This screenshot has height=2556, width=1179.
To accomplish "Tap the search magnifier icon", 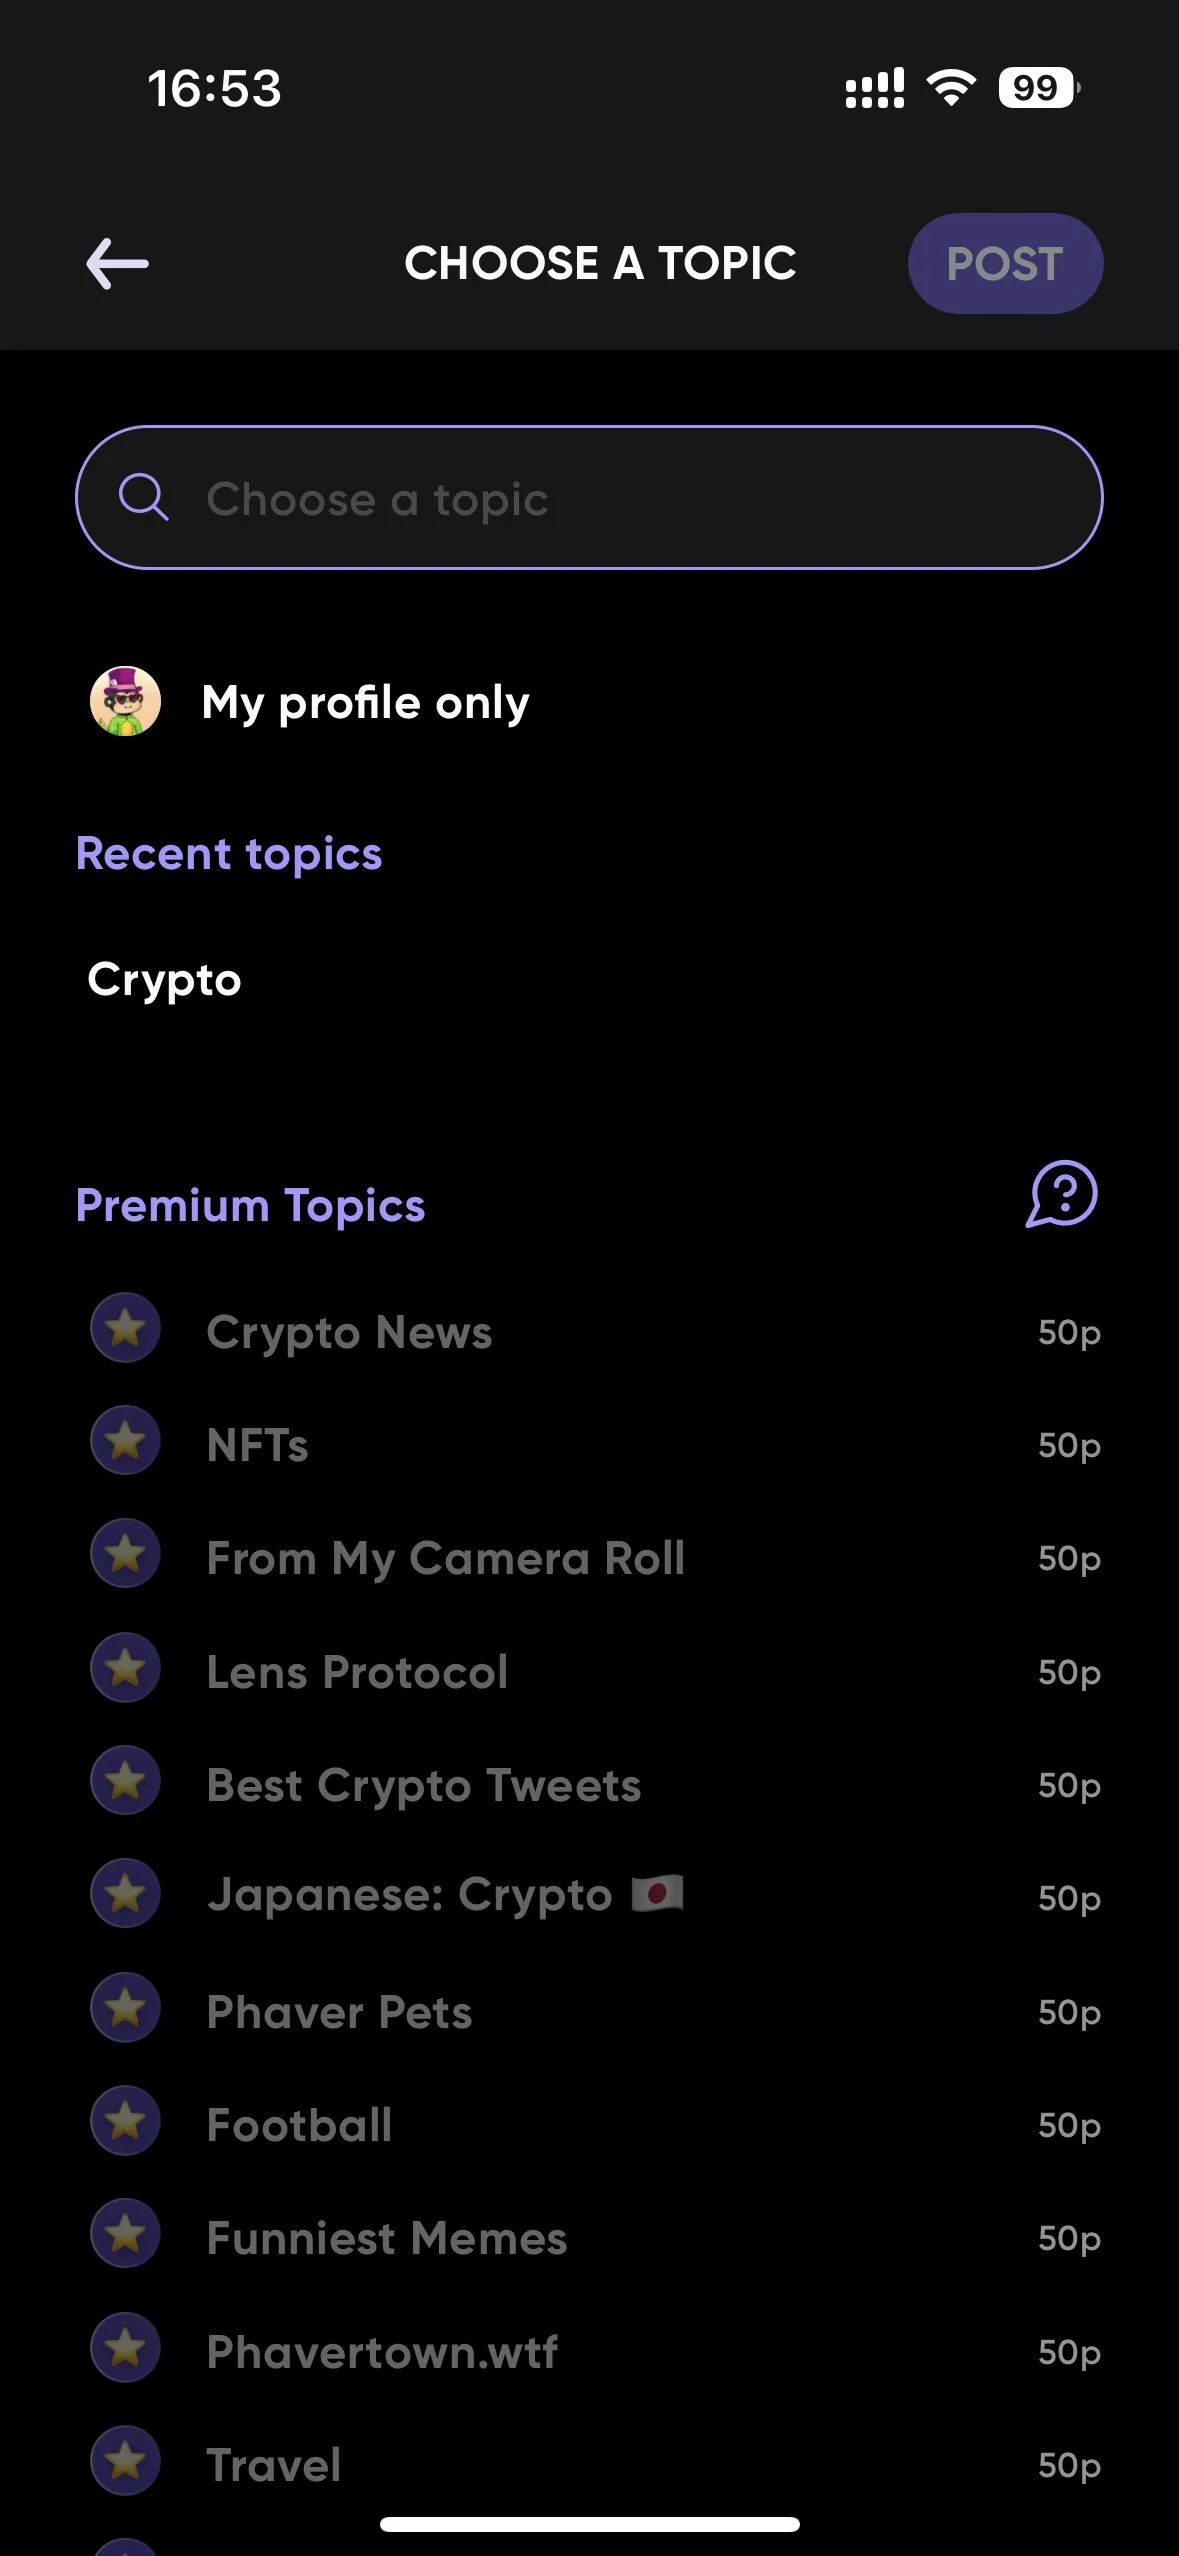I will point(143,497).
